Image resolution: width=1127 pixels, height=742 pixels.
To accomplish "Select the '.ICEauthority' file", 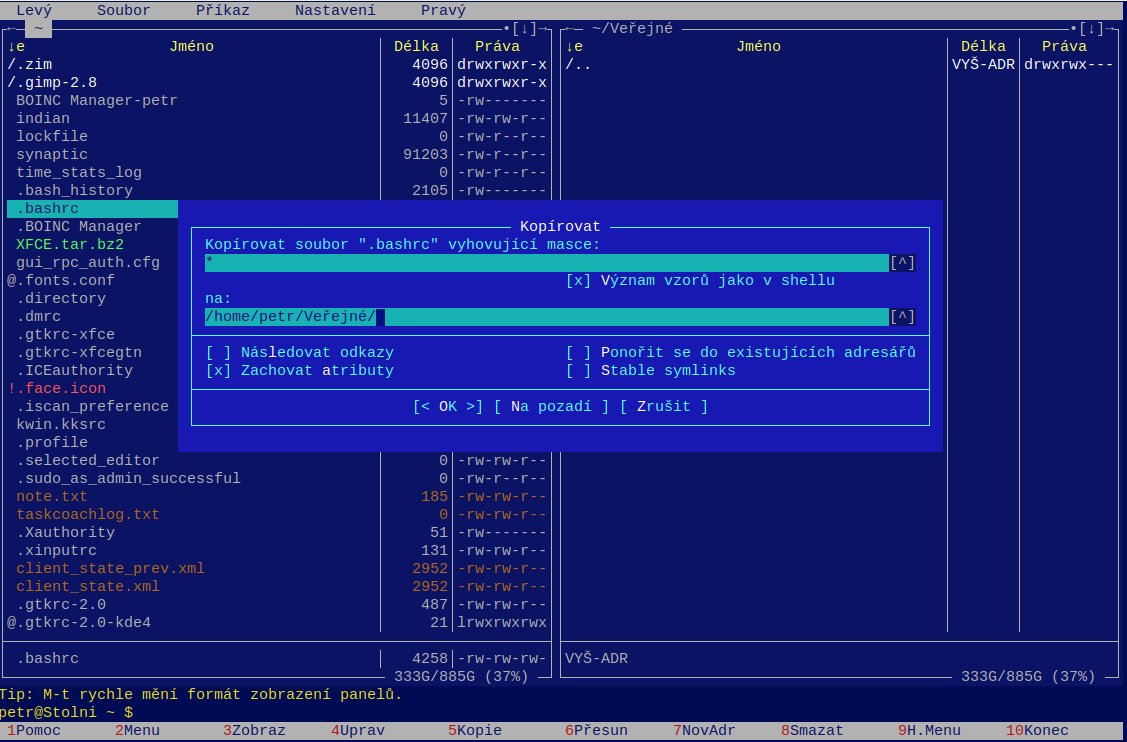I will click(74, 370).
